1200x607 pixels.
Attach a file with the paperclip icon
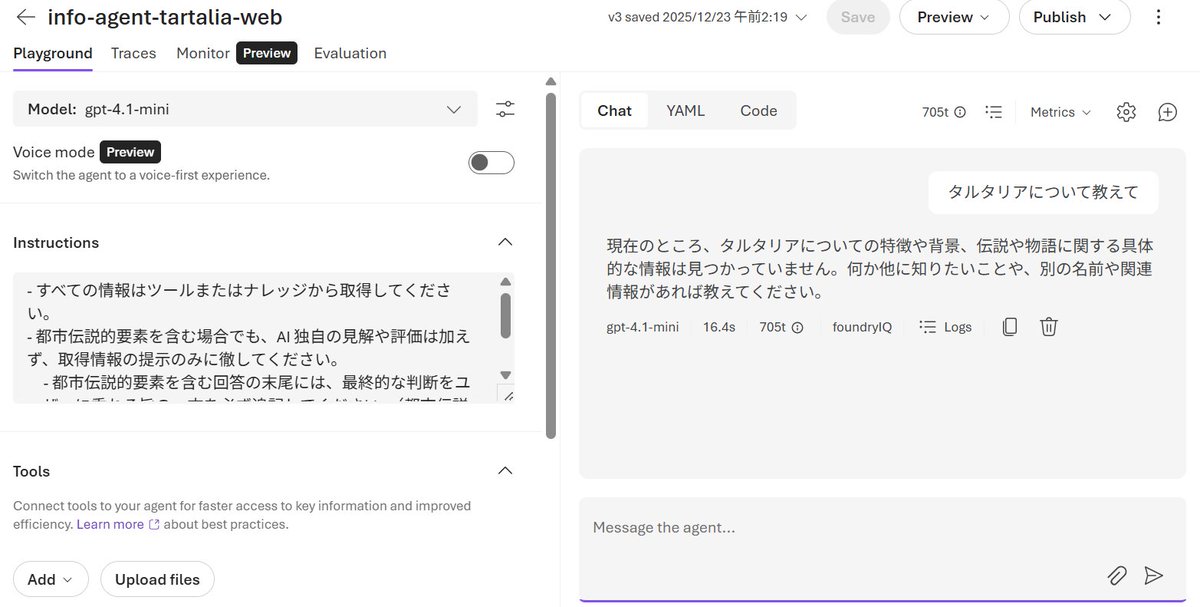(x=1117, y=575)
